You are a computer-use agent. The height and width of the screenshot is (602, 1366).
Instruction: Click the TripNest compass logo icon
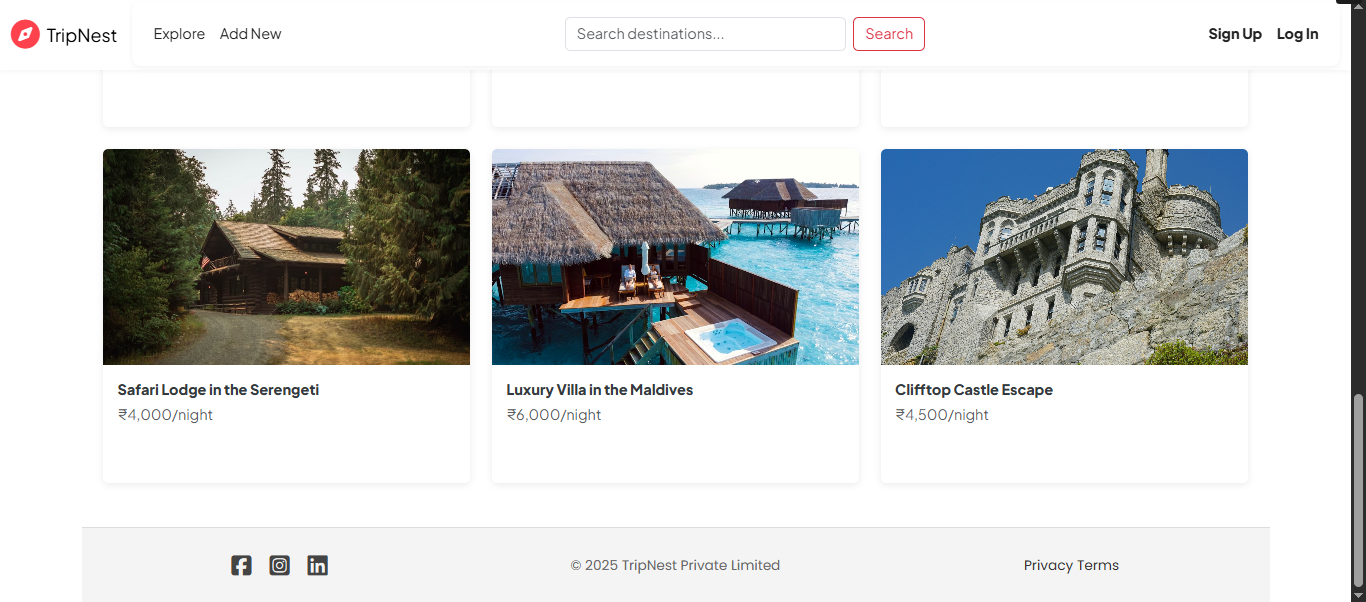tap(25, 35)
